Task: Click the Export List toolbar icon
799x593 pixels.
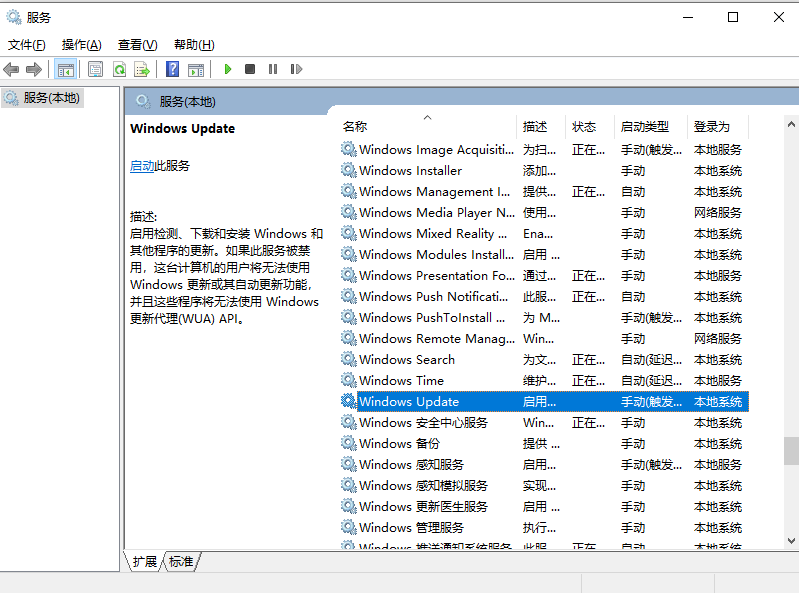Action: pos(142,69)
